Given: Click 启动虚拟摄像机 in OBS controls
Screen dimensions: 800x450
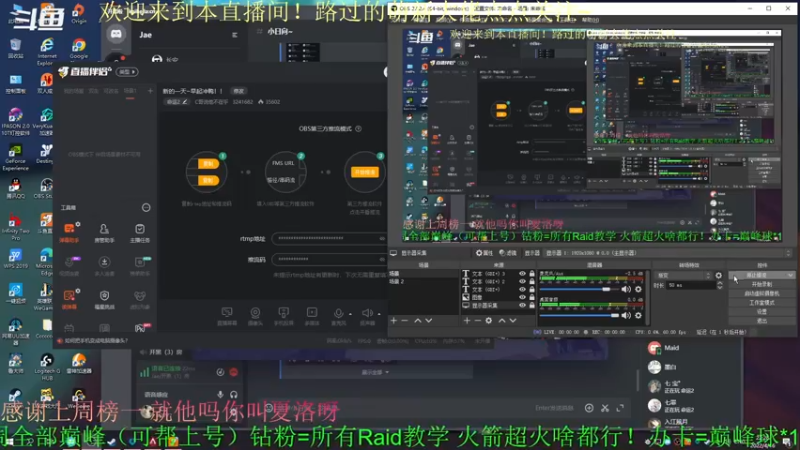Looking at the screenshot, I should (x=762, y=293).
